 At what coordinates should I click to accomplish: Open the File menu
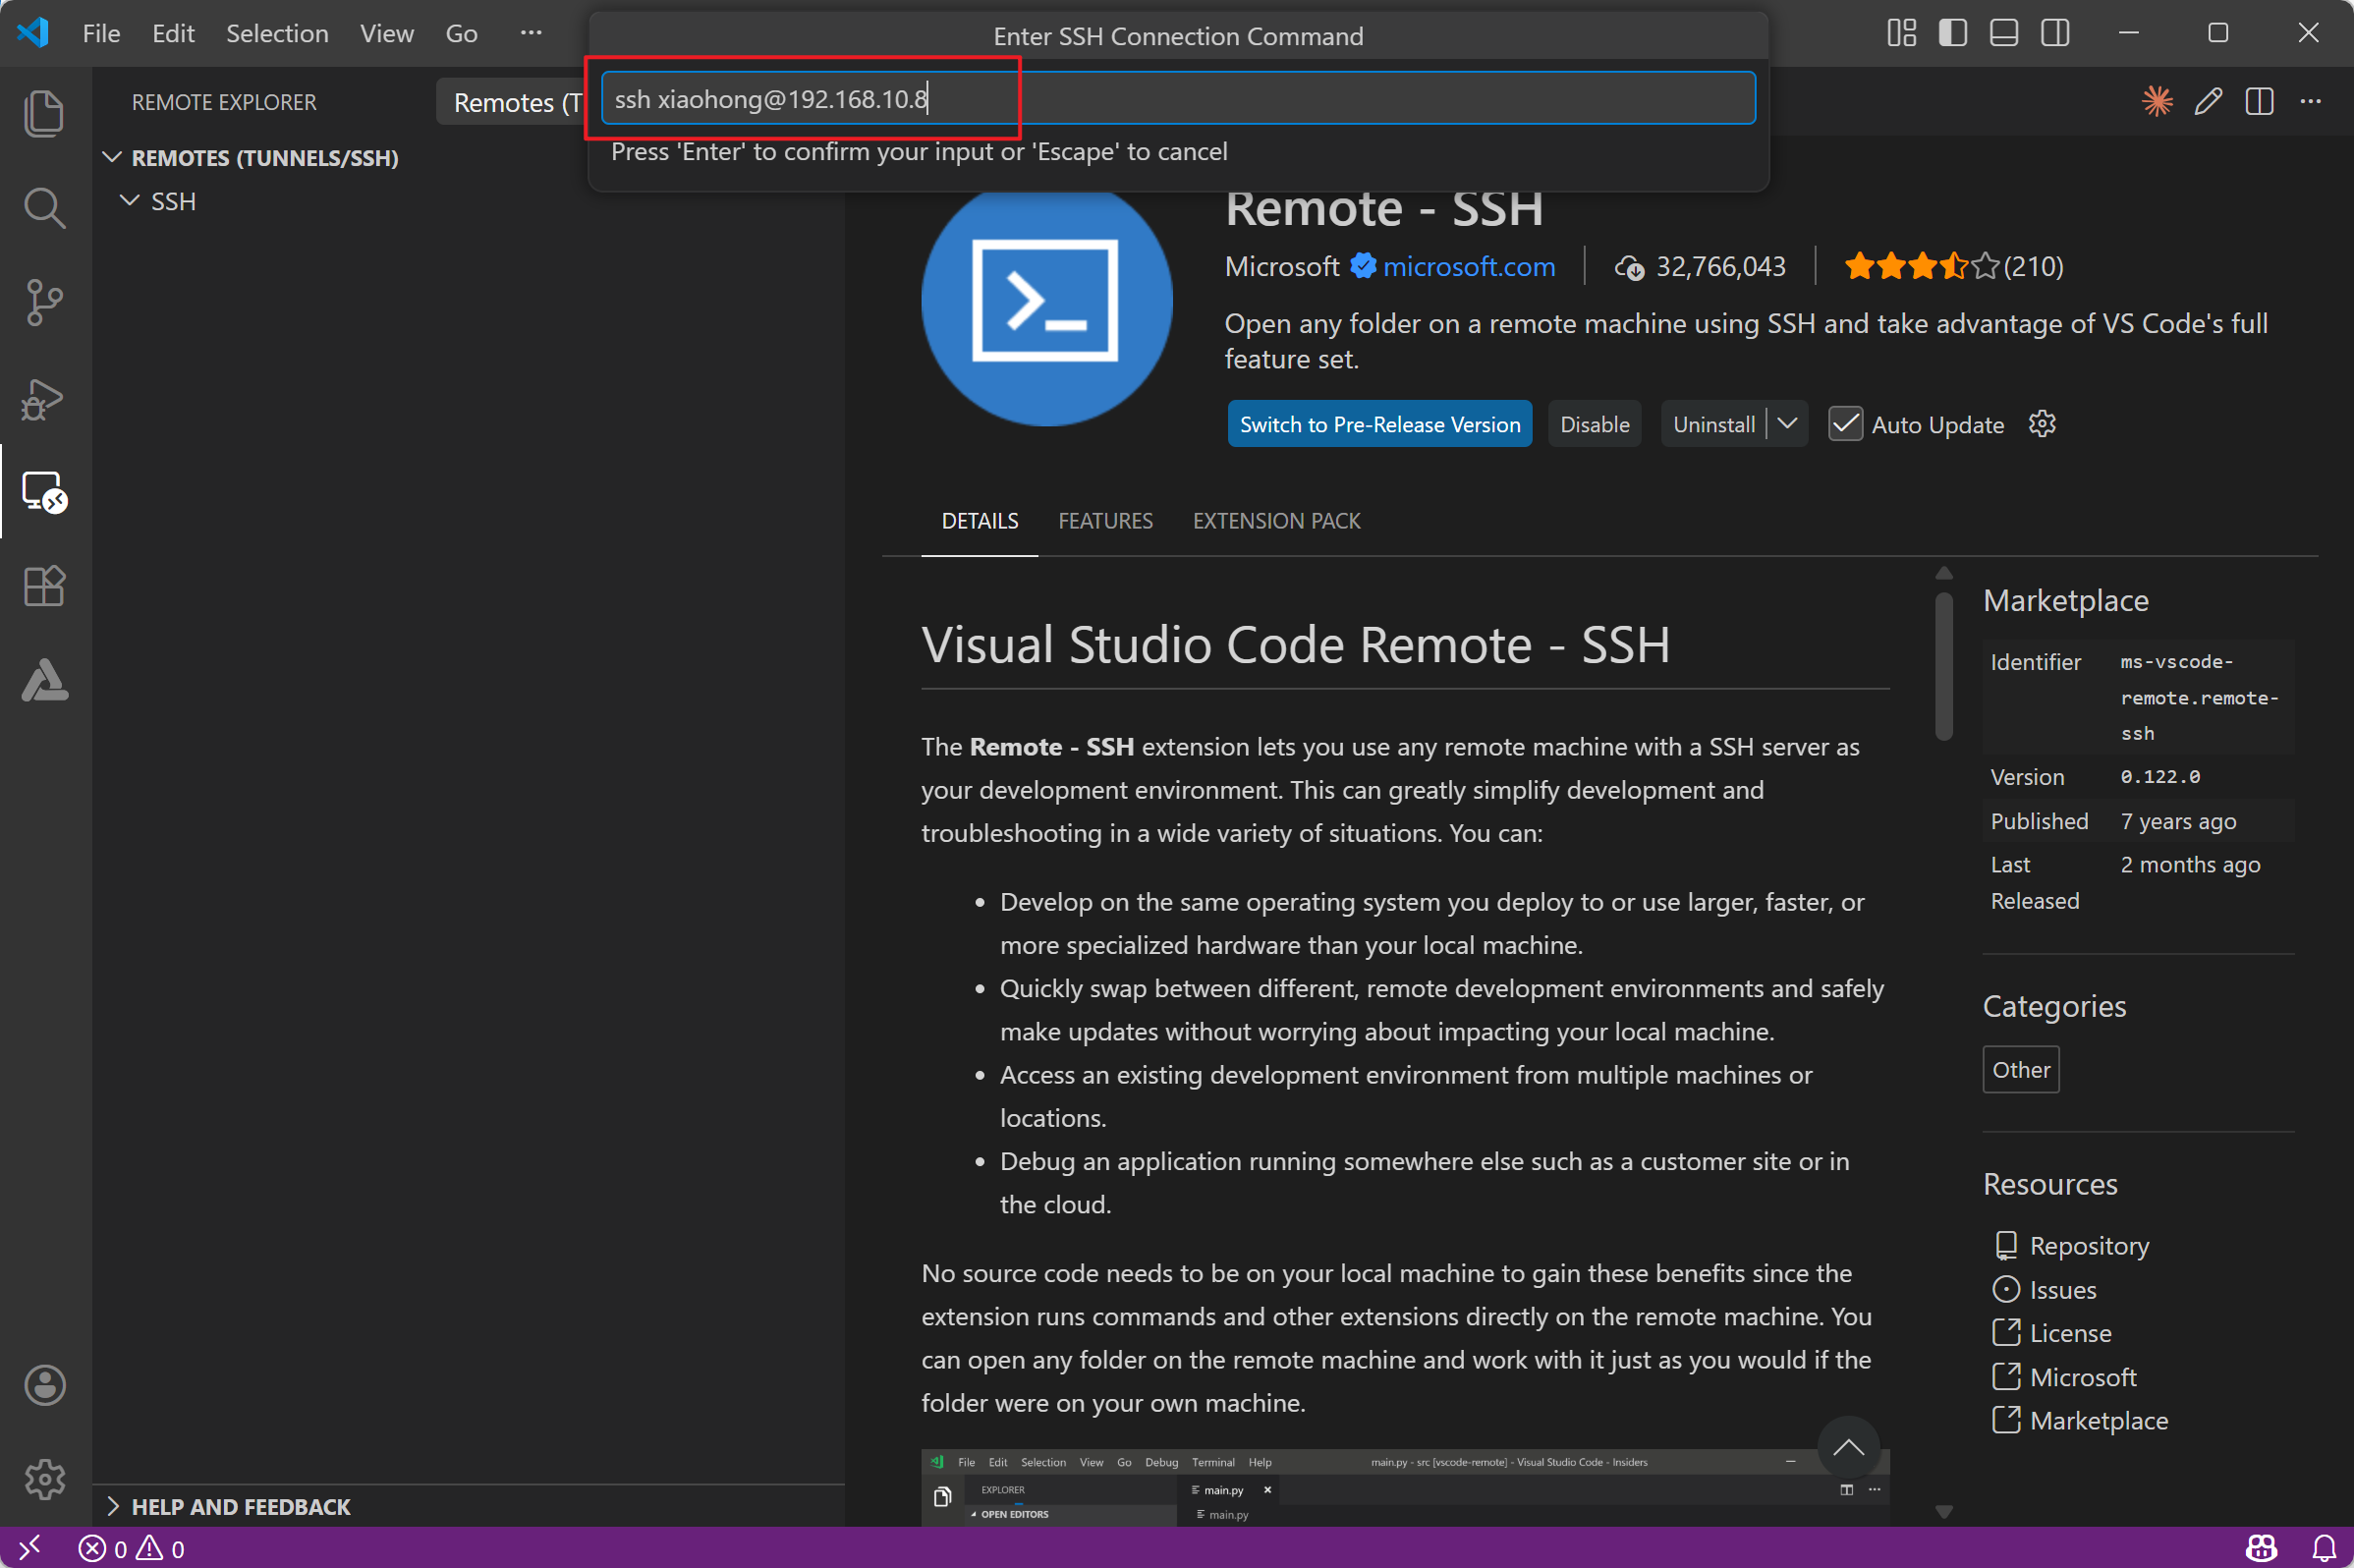[101, 33]
